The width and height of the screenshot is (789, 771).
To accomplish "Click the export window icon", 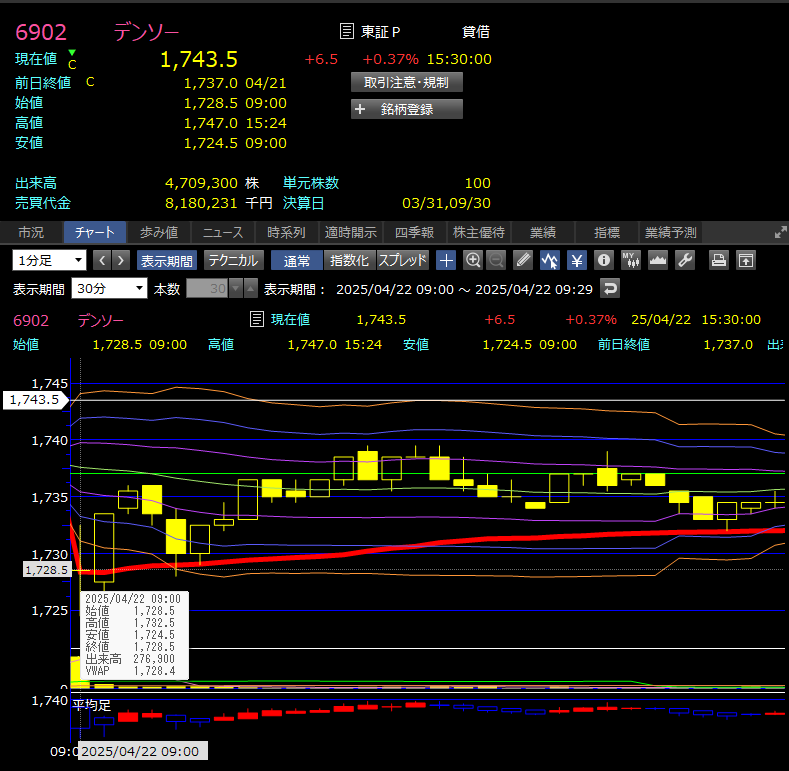I will pyautogui.click(x=746, y=260).
